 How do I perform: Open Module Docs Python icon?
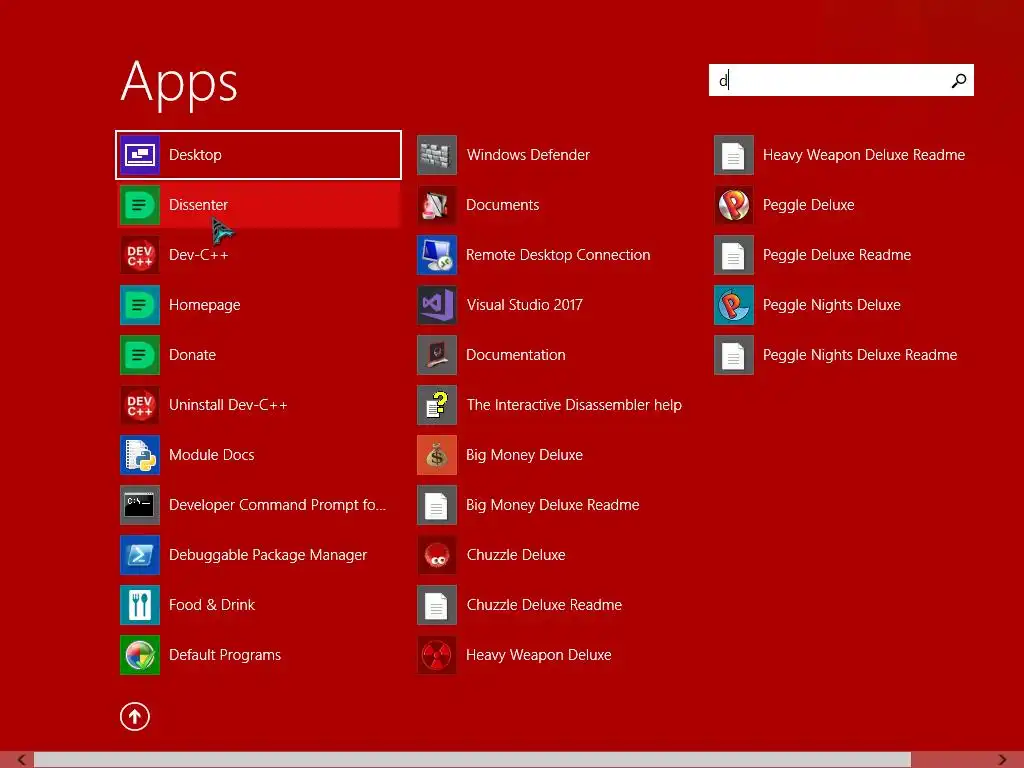point(140,455)
